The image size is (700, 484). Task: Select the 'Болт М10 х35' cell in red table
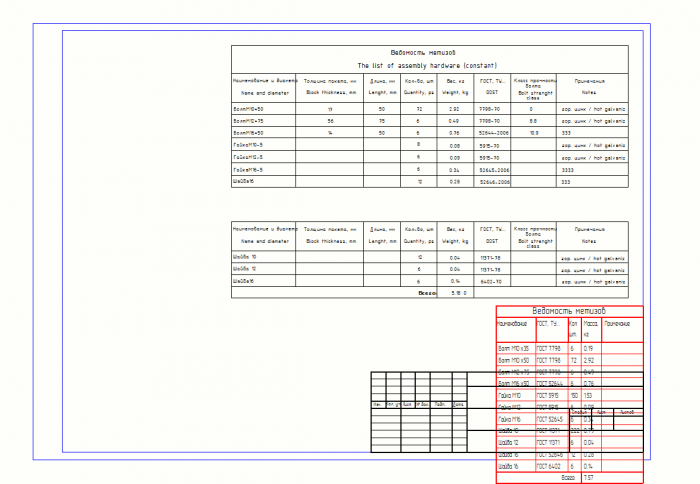point(513,349)
